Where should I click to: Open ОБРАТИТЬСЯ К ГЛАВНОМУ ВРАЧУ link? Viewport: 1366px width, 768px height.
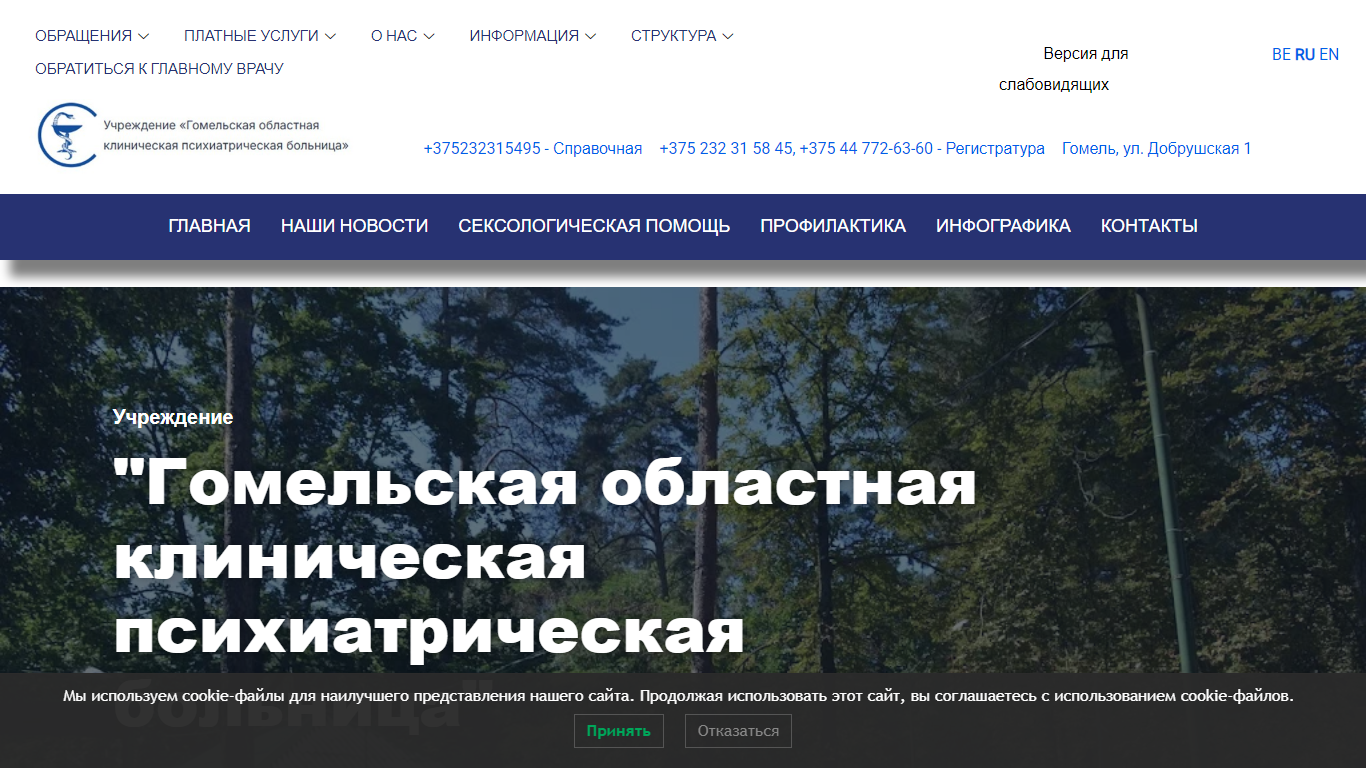point(159,69)
